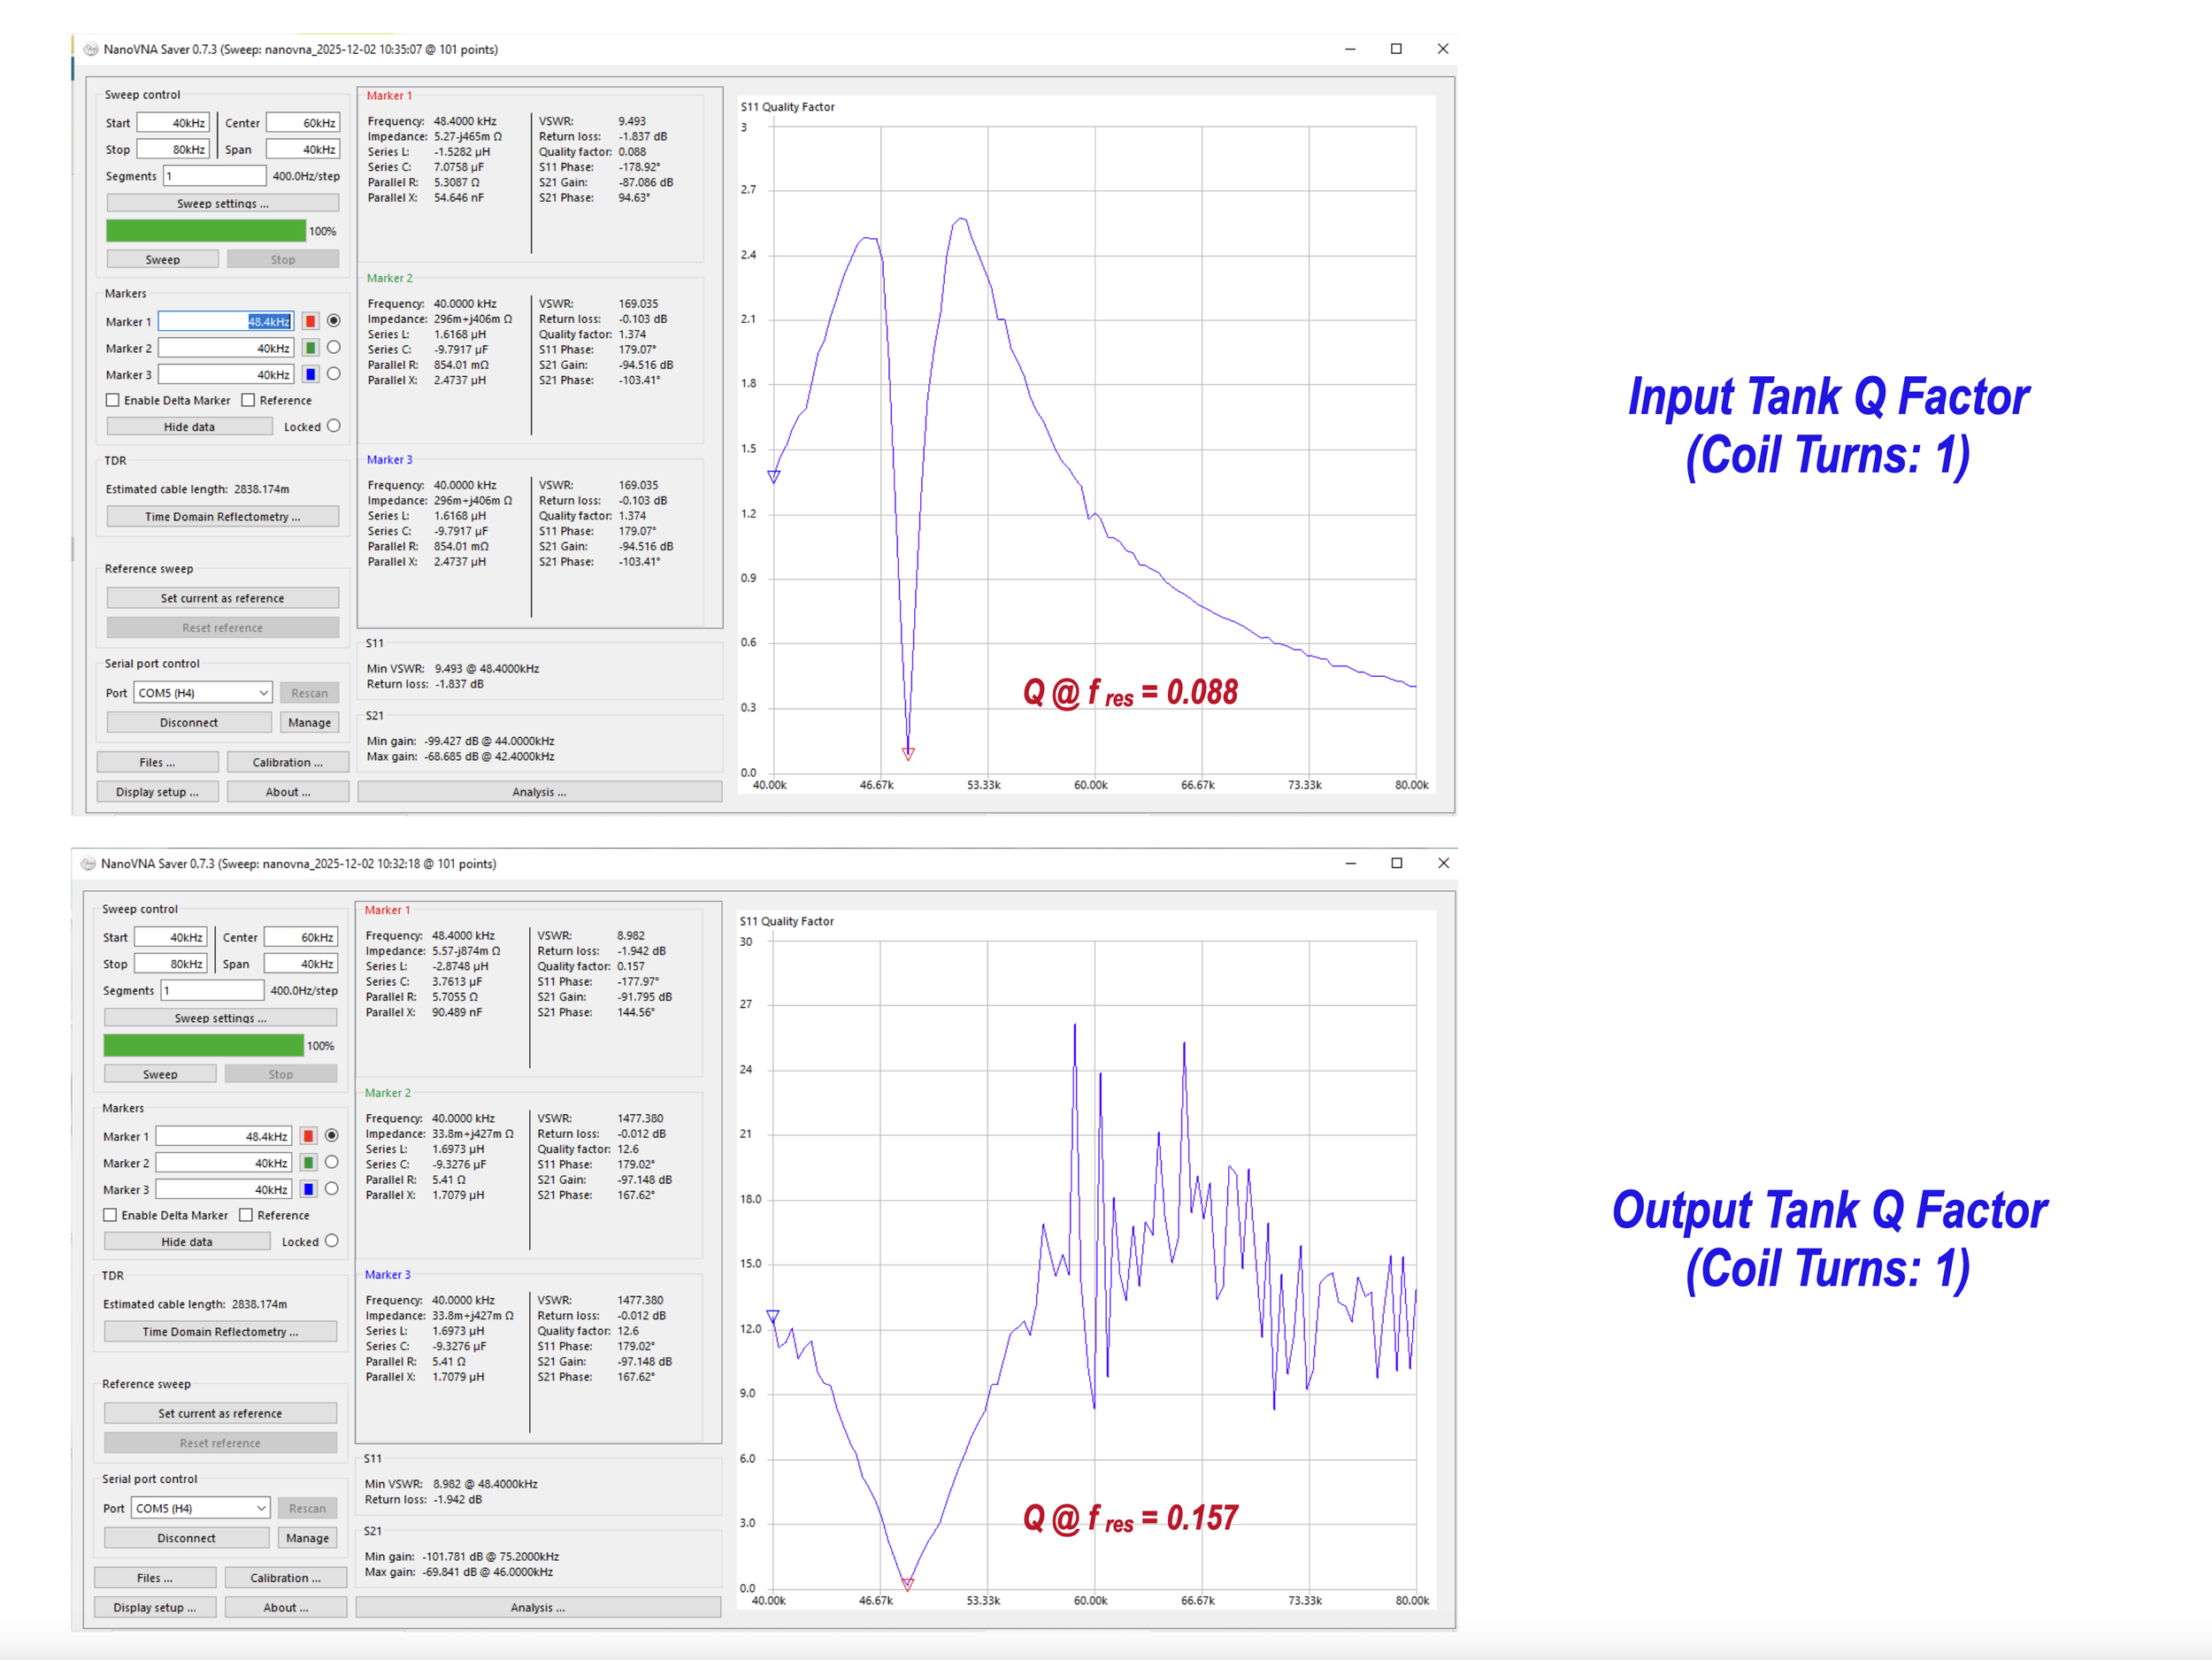The width and height of the screenshot is (2212, 1660).
Task: Open Display setup in the bottom window
Action: [154, 1607]
